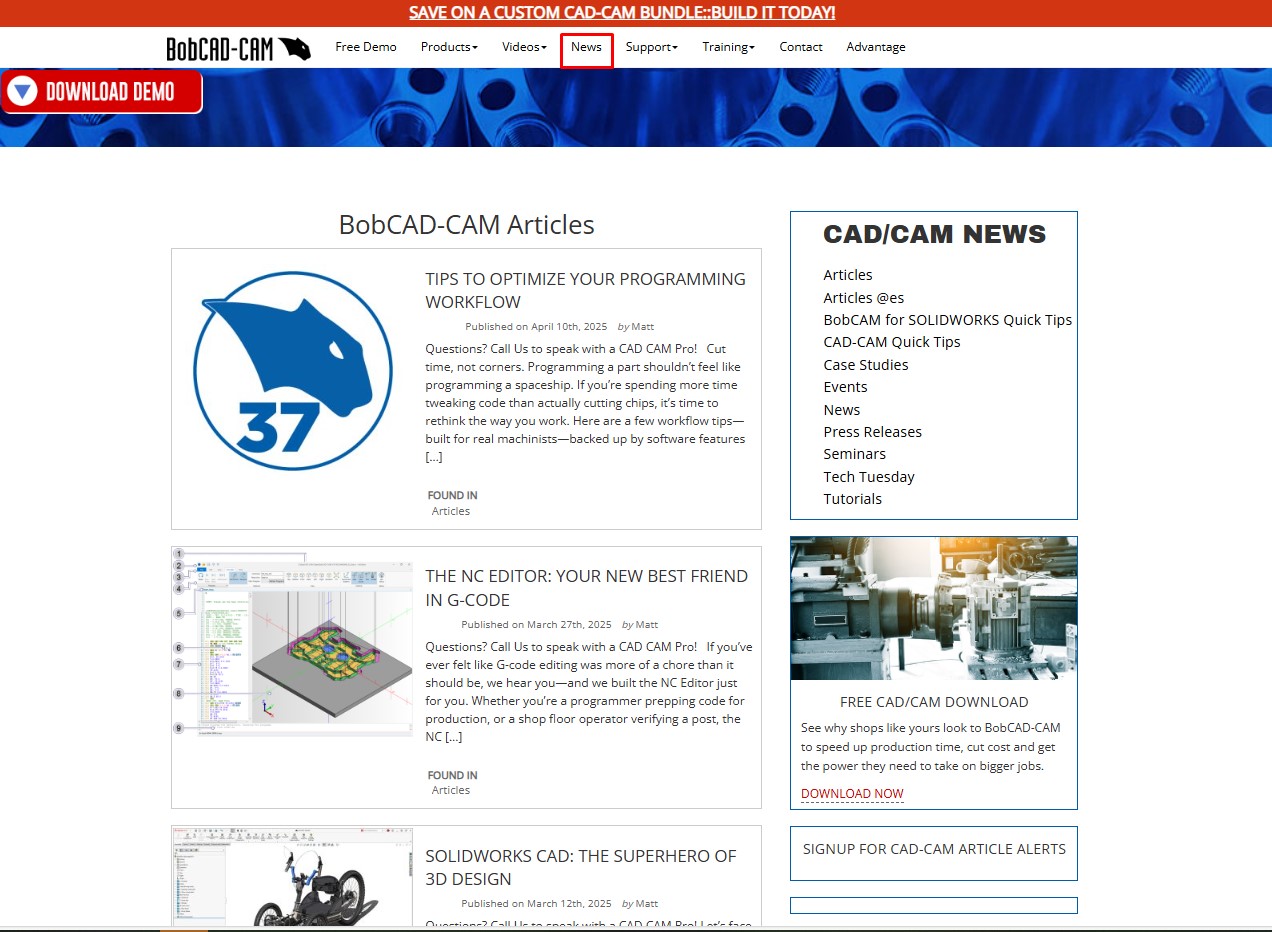
Task: Expand the Videos dropdown menu
Action: (524, 47)
